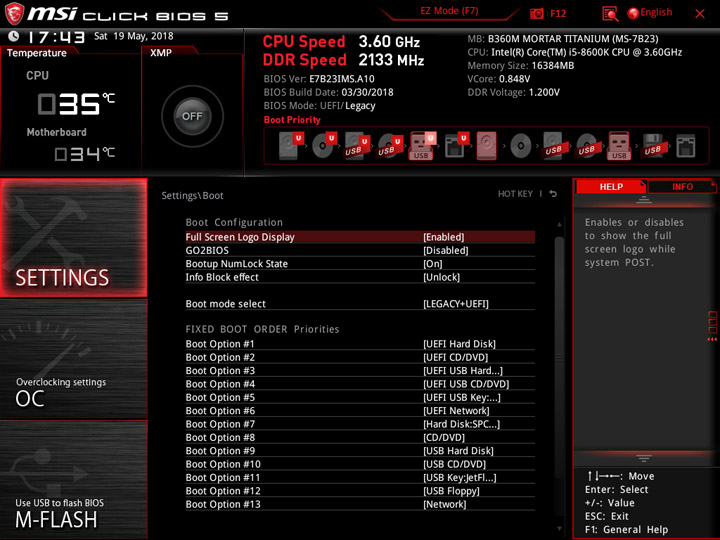Click the Help panel top scroll handle
Image resolution: width=720 pixels, height=540 pixels.
pos(644,199)
